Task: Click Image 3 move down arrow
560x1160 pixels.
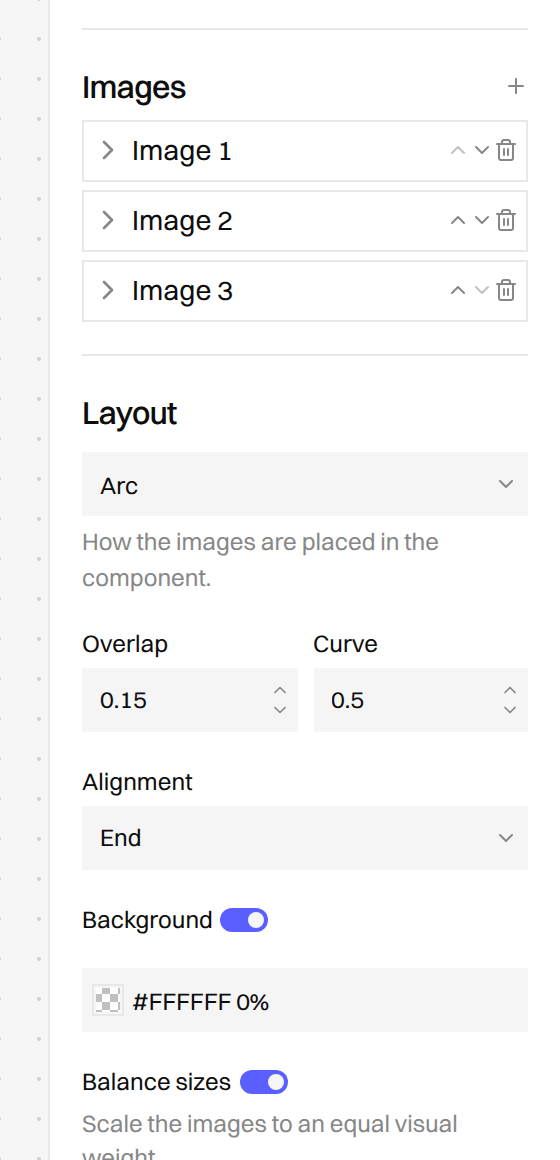Action: (482, 290)
